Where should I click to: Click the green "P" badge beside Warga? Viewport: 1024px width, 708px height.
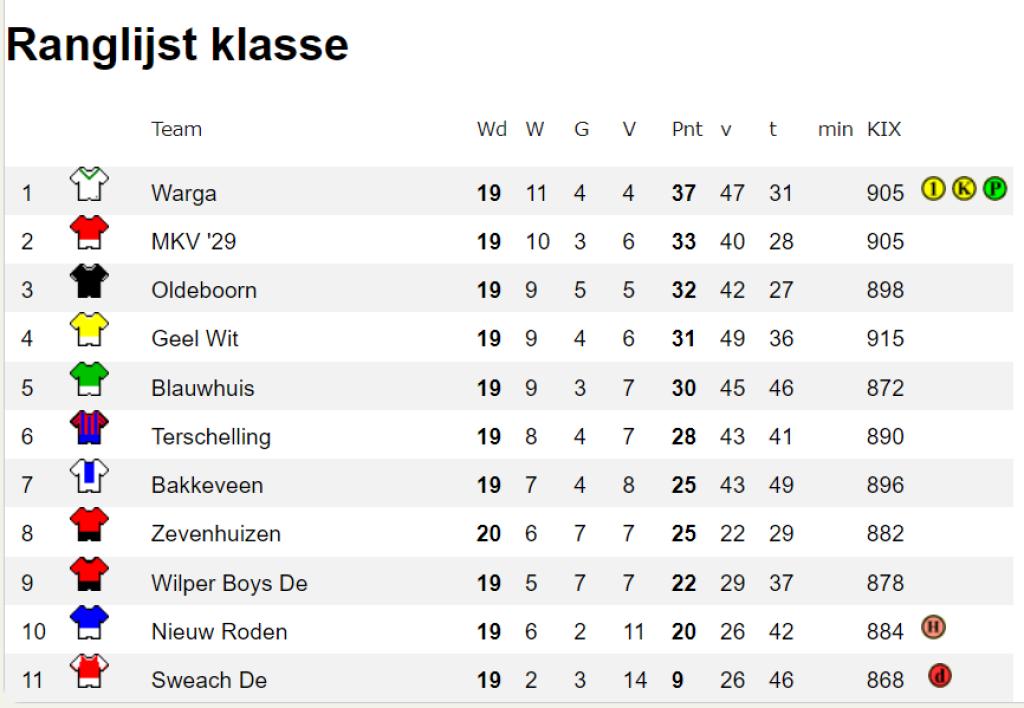click(995, 189)
